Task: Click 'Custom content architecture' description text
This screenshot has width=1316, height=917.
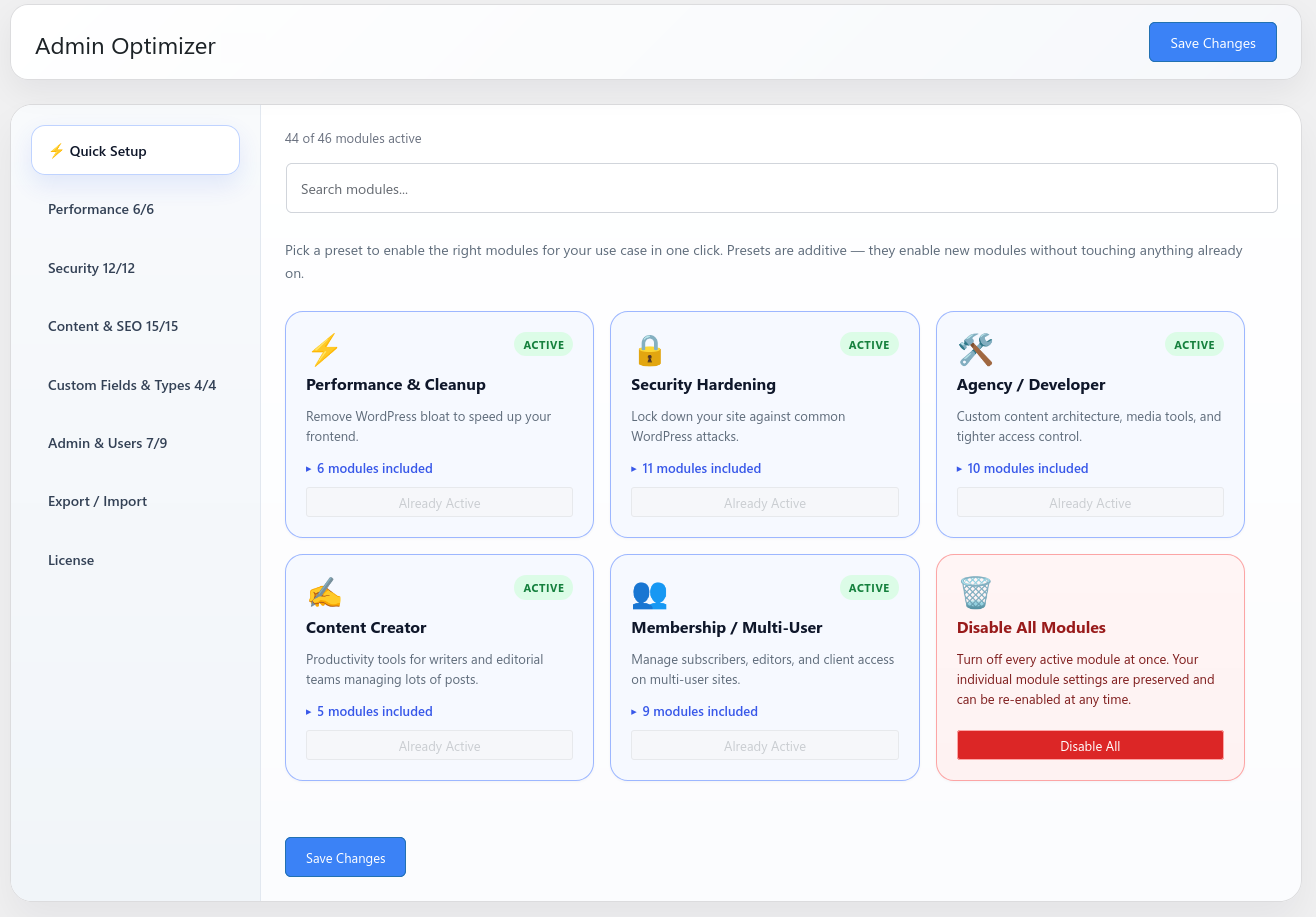Action: click(1089, 426)
